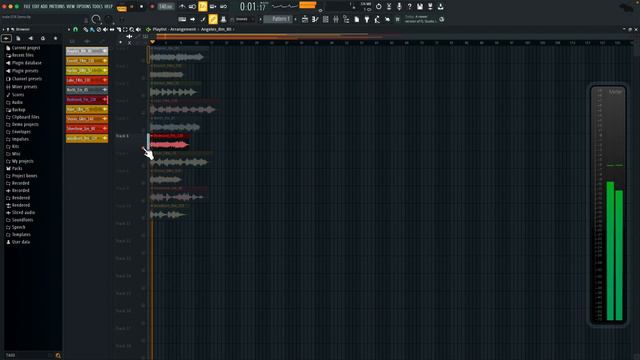The image size is (640, 360).
Task: Toggle the highlighted countdown before recording
Action: (202, 6)
